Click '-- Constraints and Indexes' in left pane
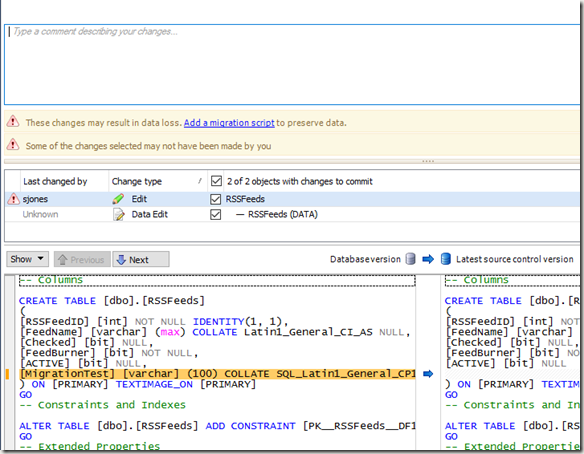584x454 pixels. click(x=102, y=405)
